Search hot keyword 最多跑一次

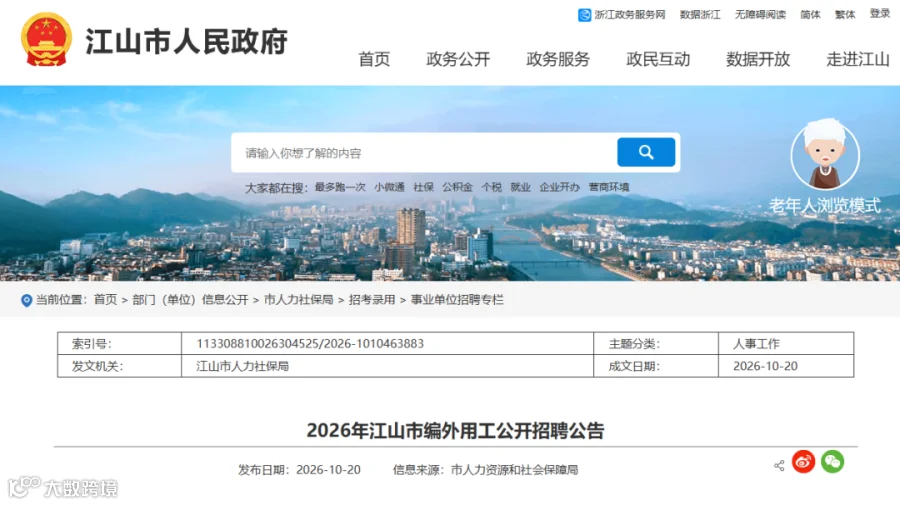click(340, 187)
